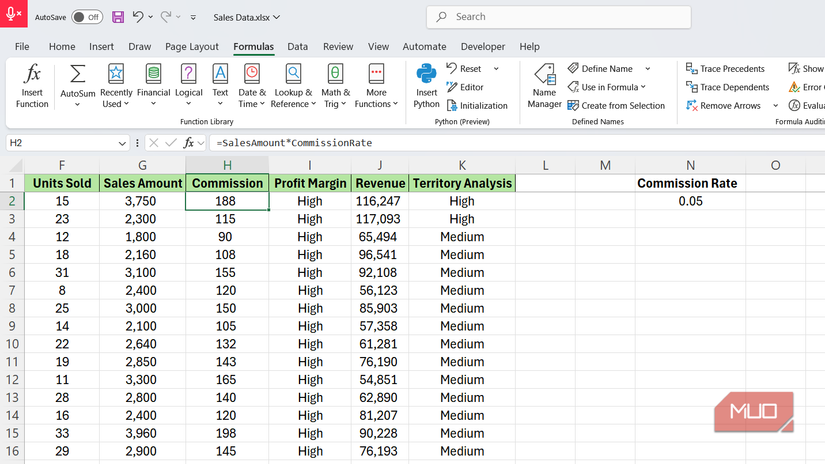The image size is (825, 464).
Task: Click the formula bar cancel X
Action: [154, 143]
